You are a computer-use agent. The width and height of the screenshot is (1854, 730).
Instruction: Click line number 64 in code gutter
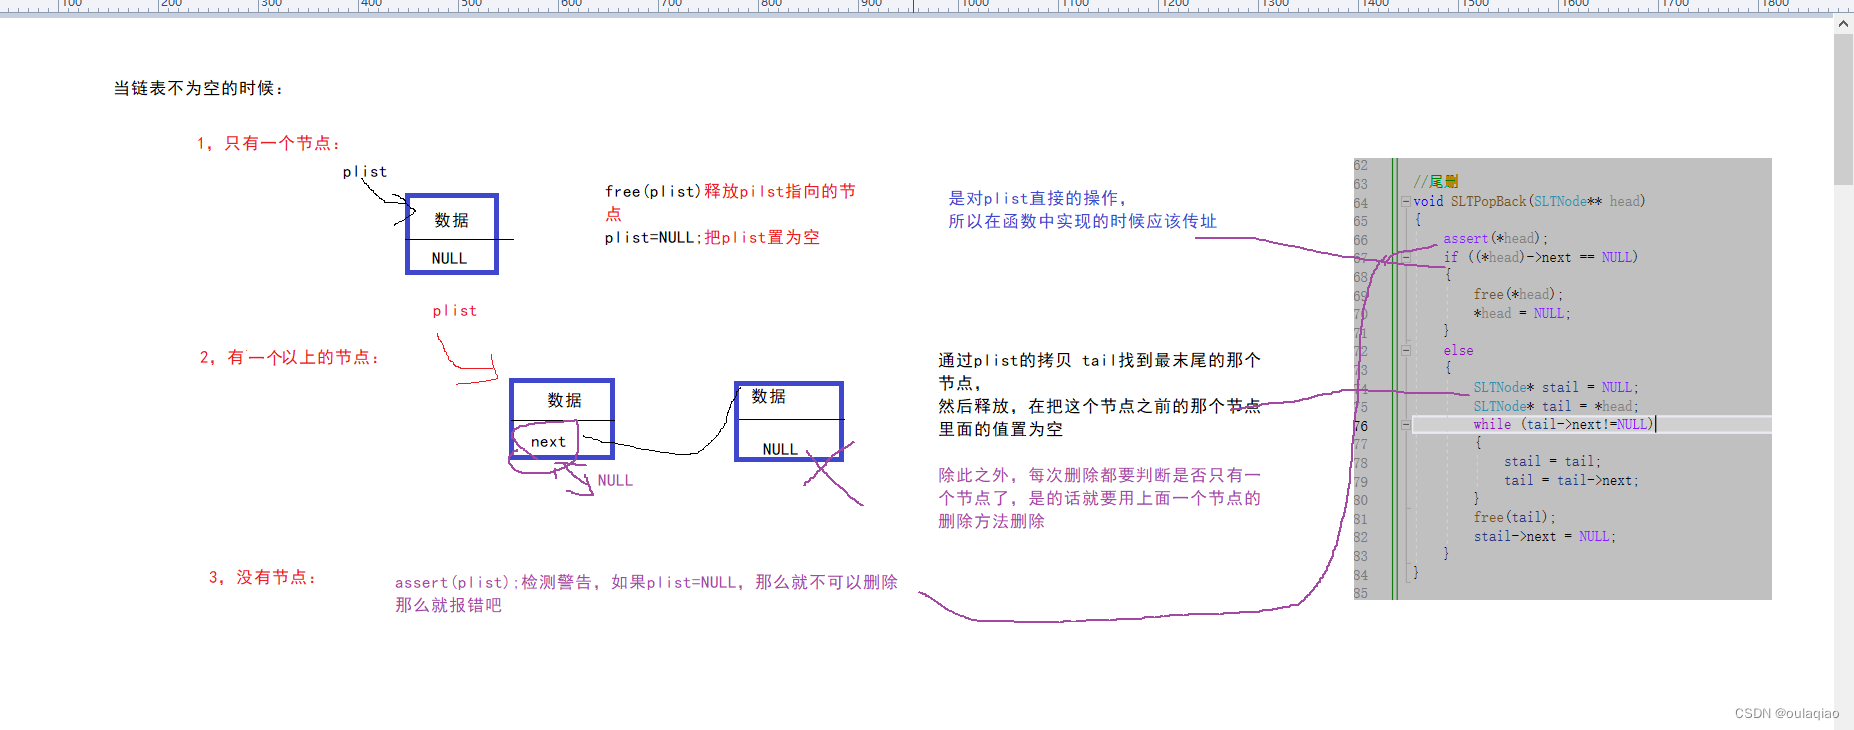click(x=1361, y=203)
